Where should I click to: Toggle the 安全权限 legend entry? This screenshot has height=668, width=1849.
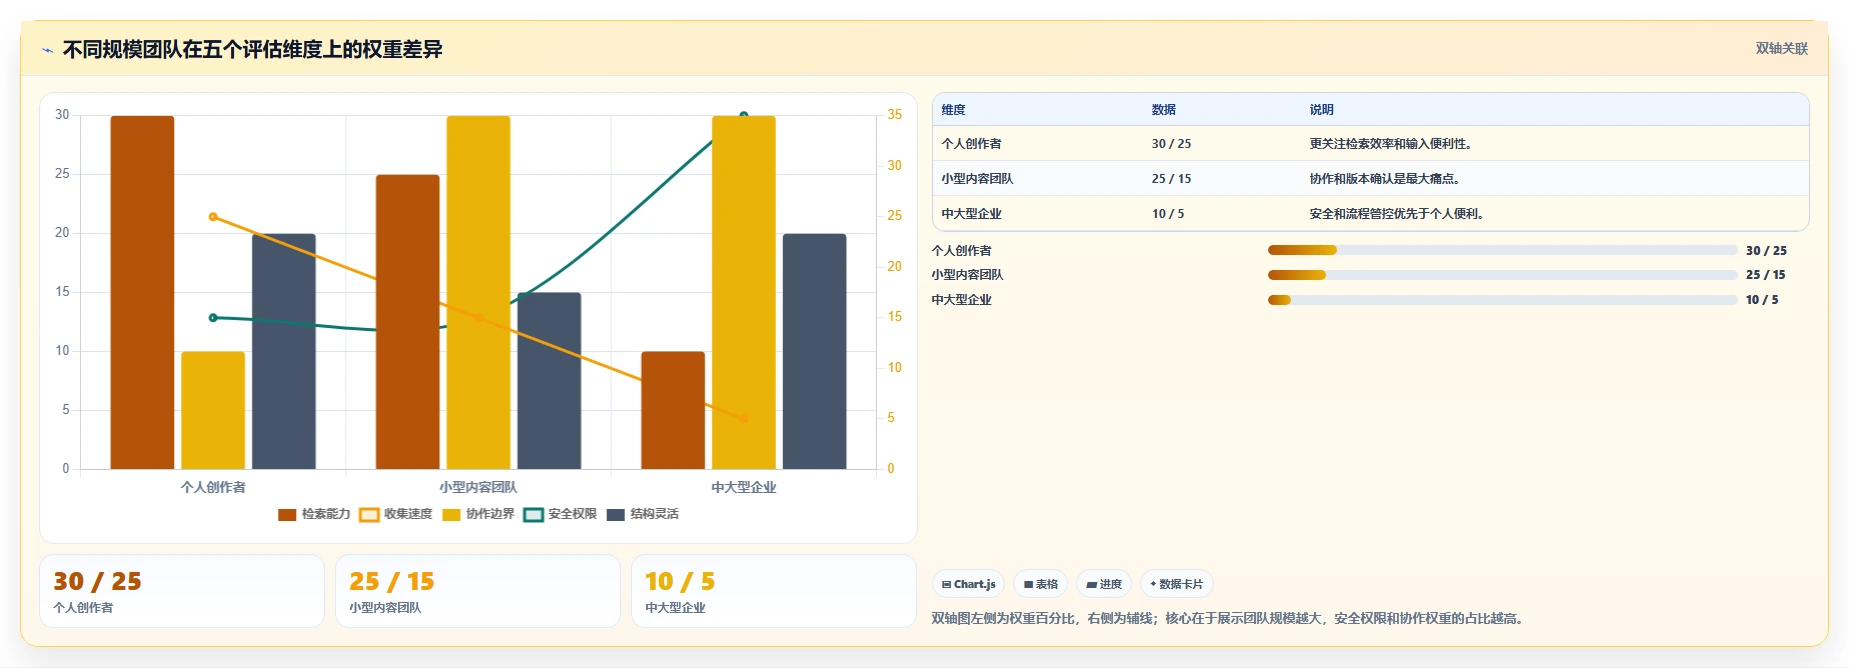tap(560, 514)
